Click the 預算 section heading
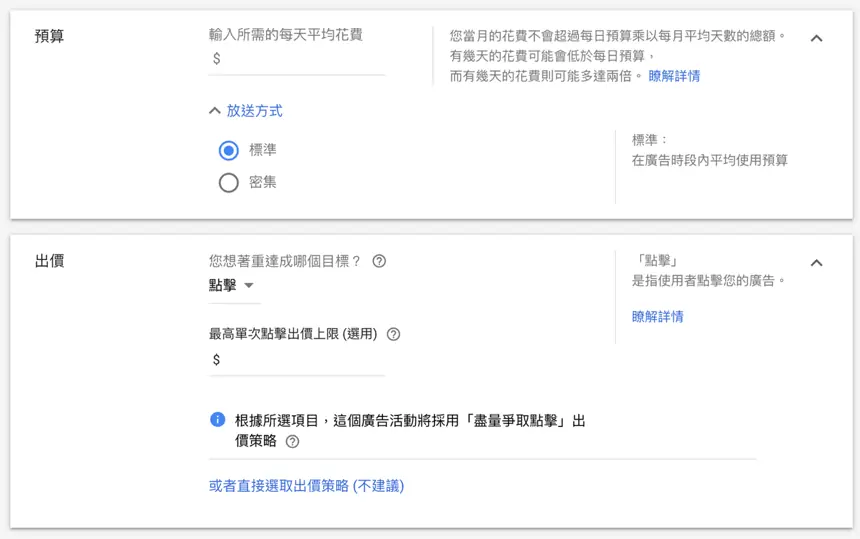This screenshot has width=860, height=539. [x=49, y=36]
